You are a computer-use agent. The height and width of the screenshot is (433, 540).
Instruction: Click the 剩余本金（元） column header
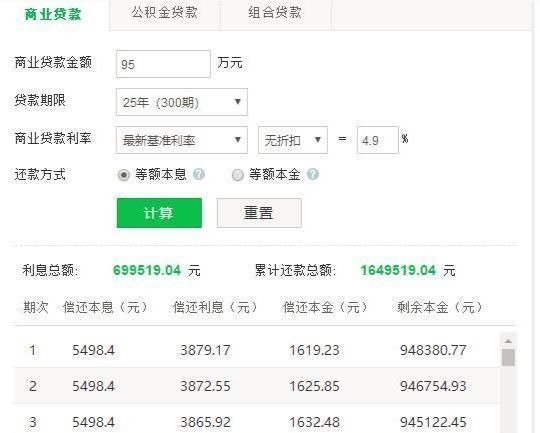point(439,307)
